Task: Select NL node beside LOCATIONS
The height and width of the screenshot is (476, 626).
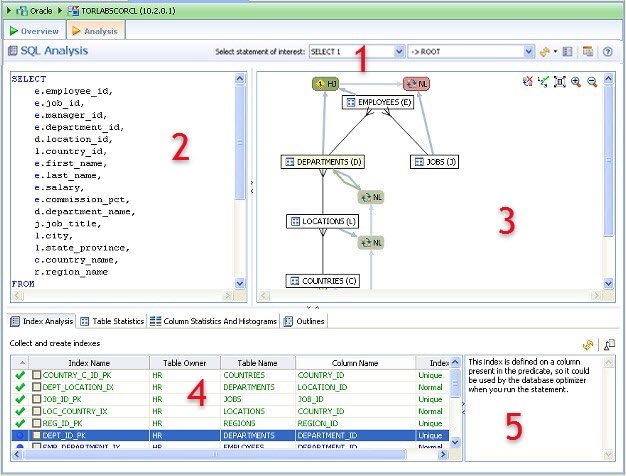Action: pos(371,242)
